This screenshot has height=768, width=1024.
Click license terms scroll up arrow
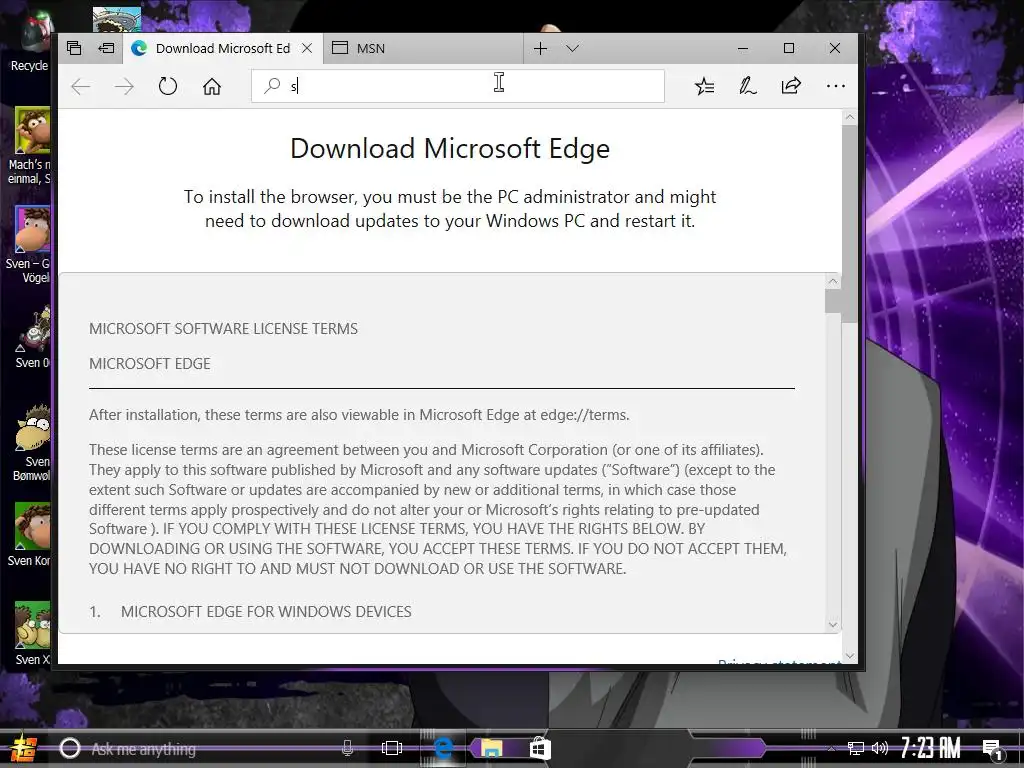[833, 281]
